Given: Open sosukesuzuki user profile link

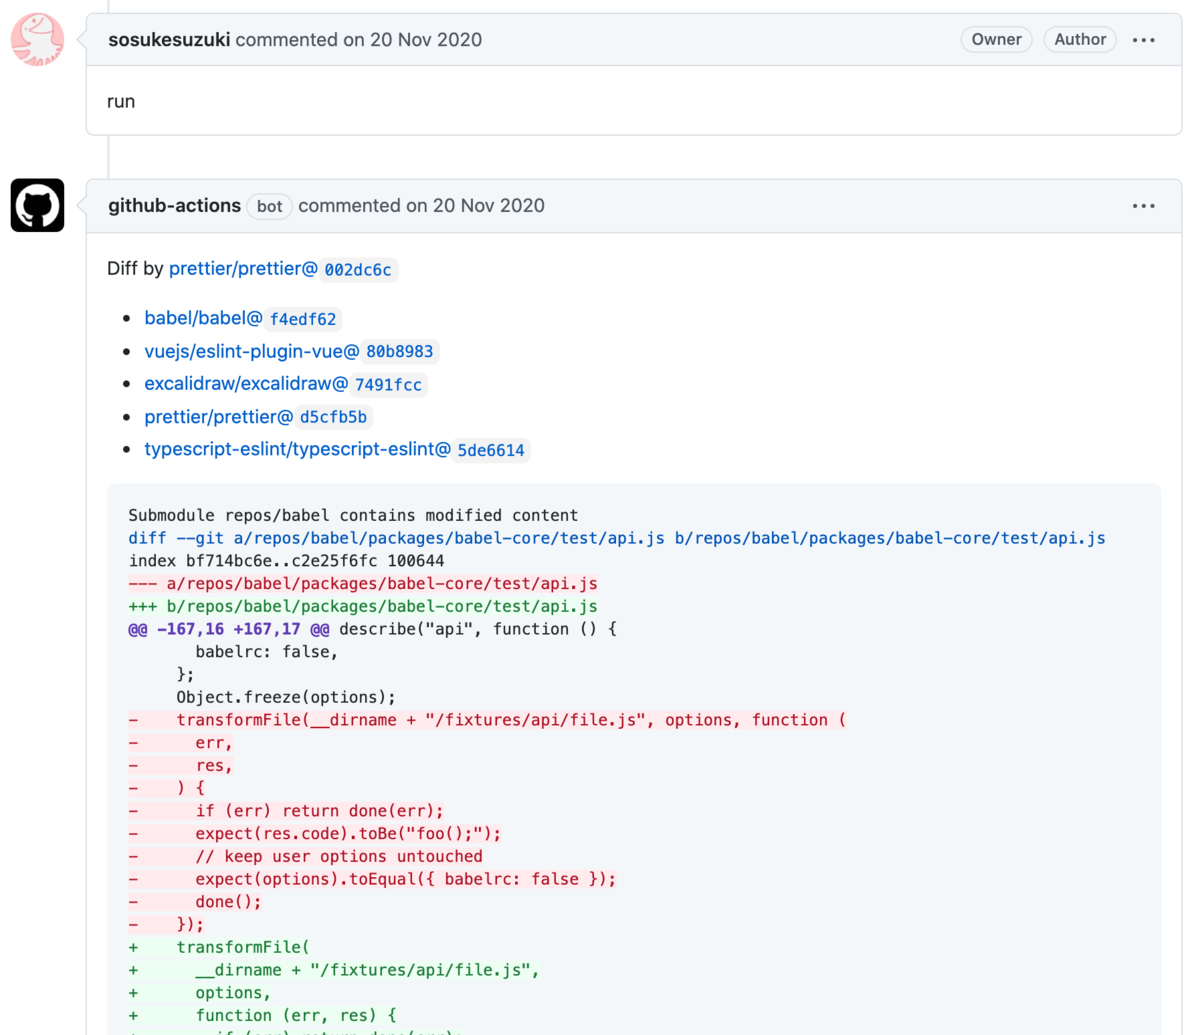Looking at the screenshot, I should point(169,40).
